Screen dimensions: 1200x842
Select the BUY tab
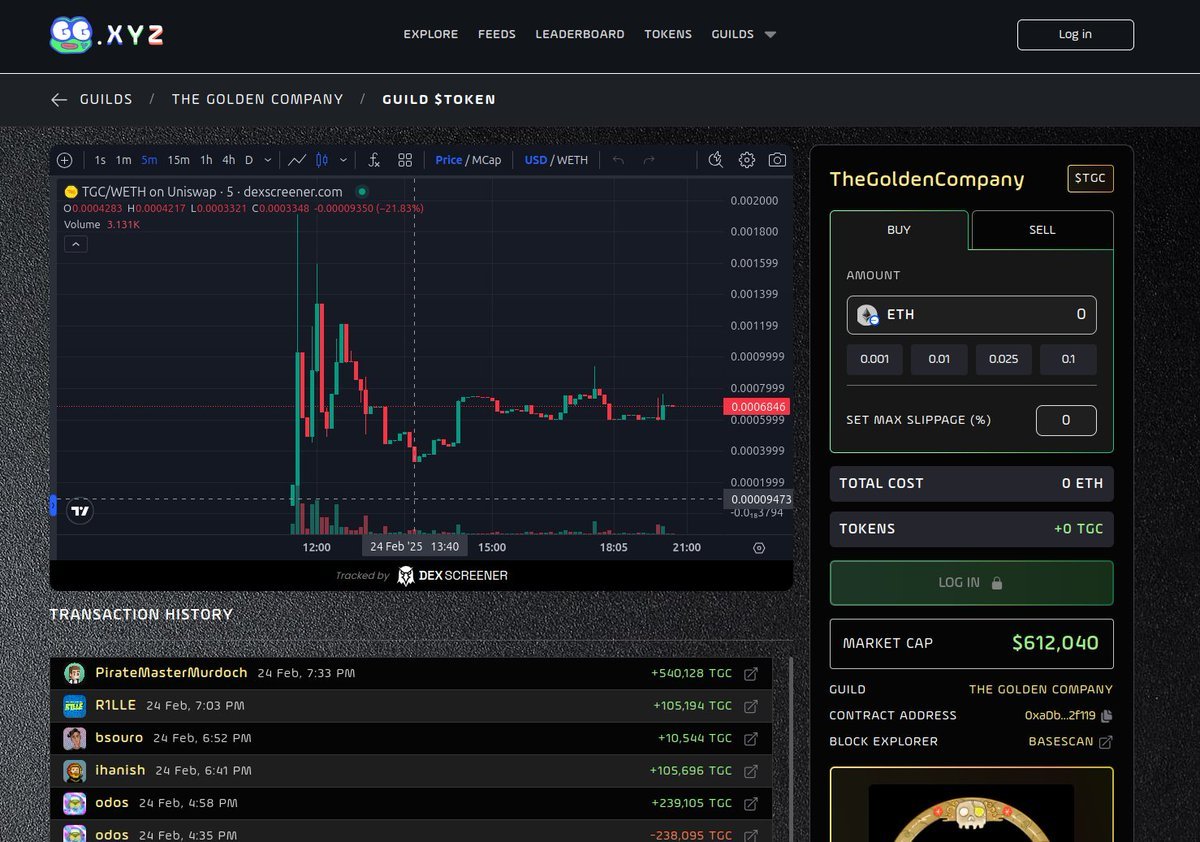pos(899,230)
